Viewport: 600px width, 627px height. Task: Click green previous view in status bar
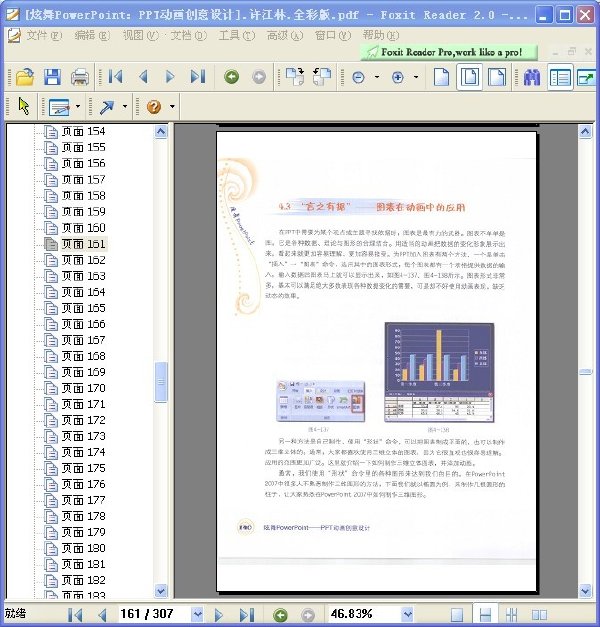tap(280, 615)
